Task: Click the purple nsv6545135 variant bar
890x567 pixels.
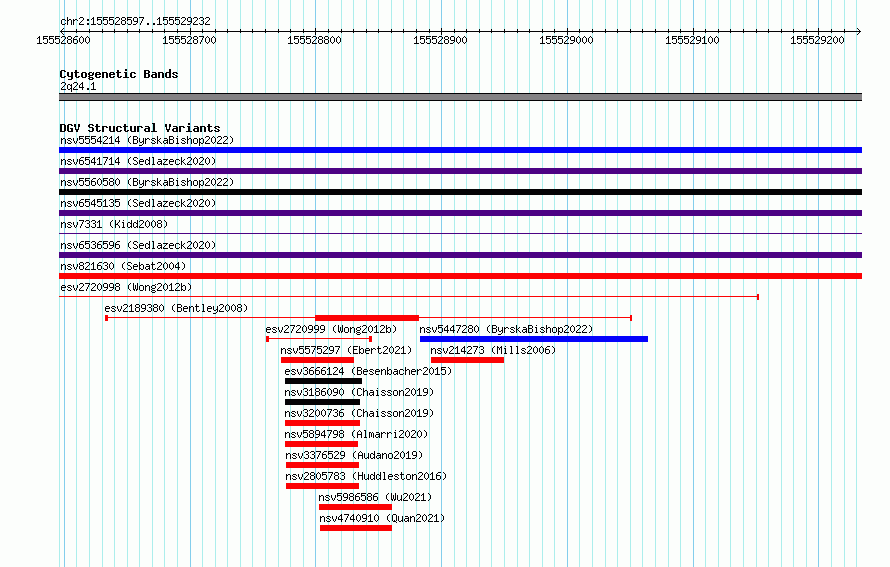Action: pyautogui.click(x=460, y=213)
